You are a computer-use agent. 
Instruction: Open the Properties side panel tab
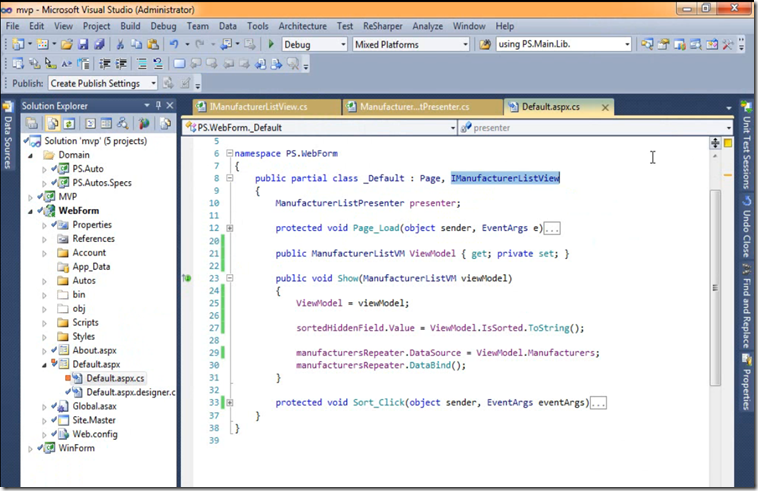coord(746,382)
